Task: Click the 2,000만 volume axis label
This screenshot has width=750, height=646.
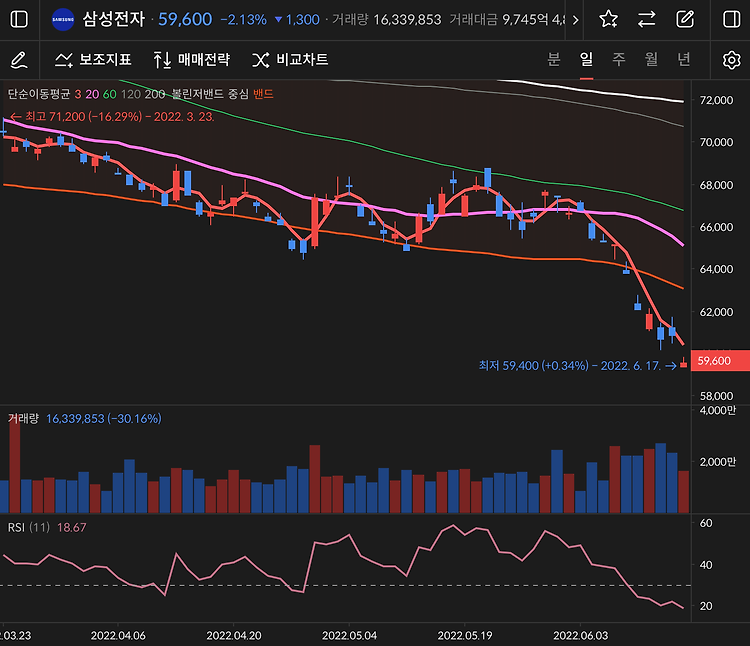Action: 717,462
